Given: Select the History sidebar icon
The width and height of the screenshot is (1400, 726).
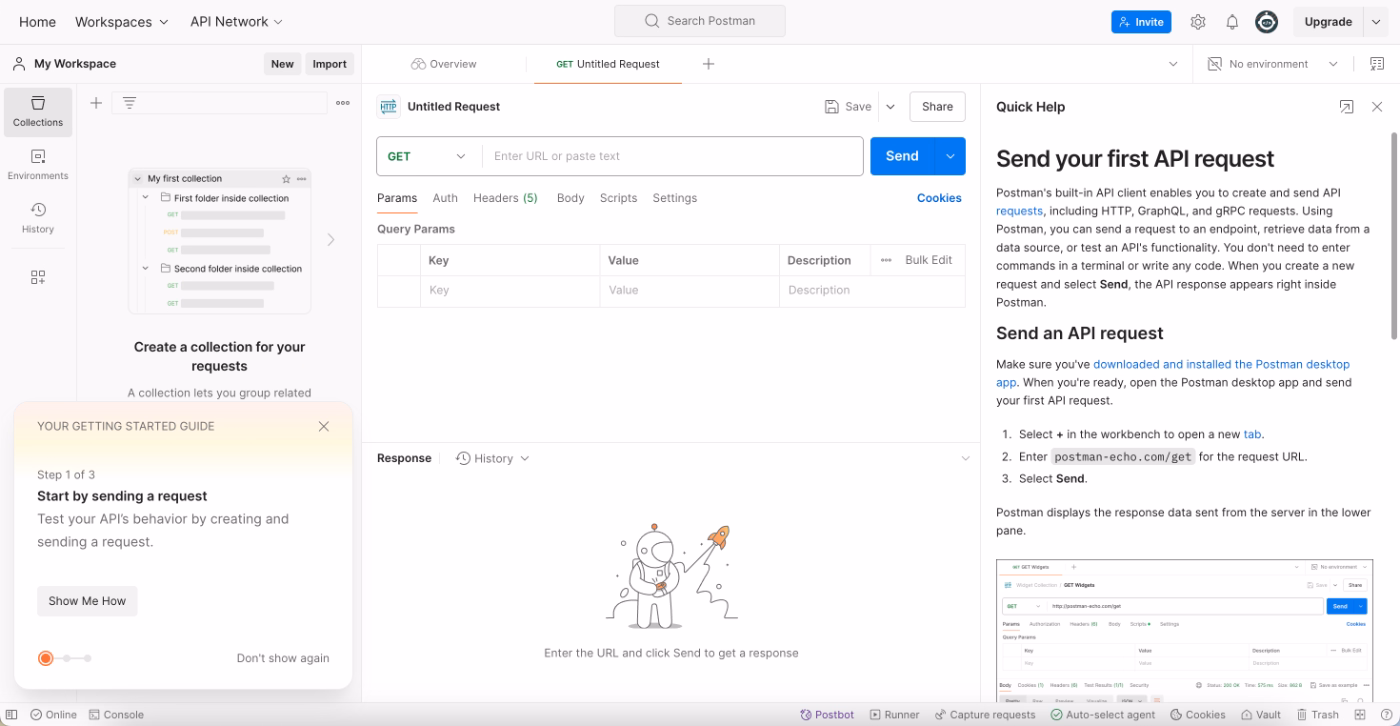Looking at the screenshot, I should click(37, 218).
